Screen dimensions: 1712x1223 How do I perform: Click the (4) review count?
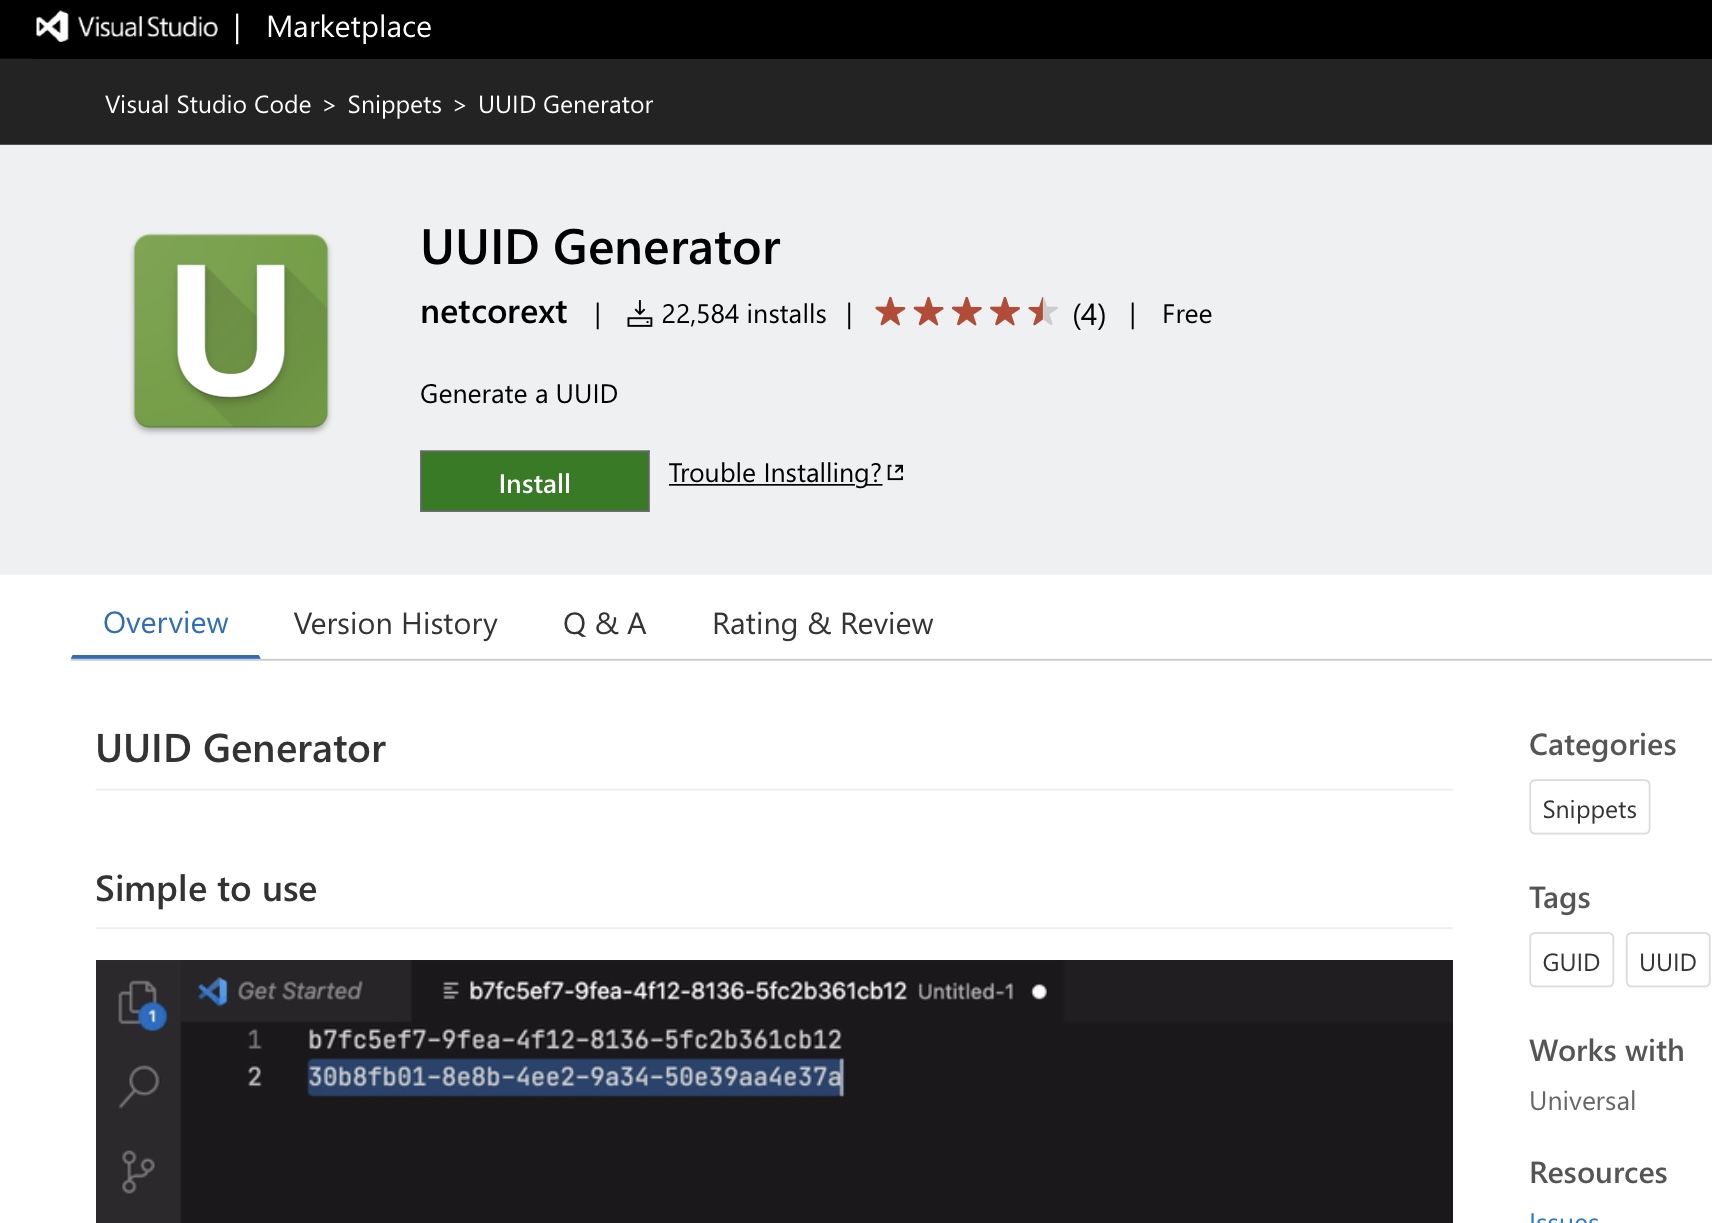click(1089, 315)
